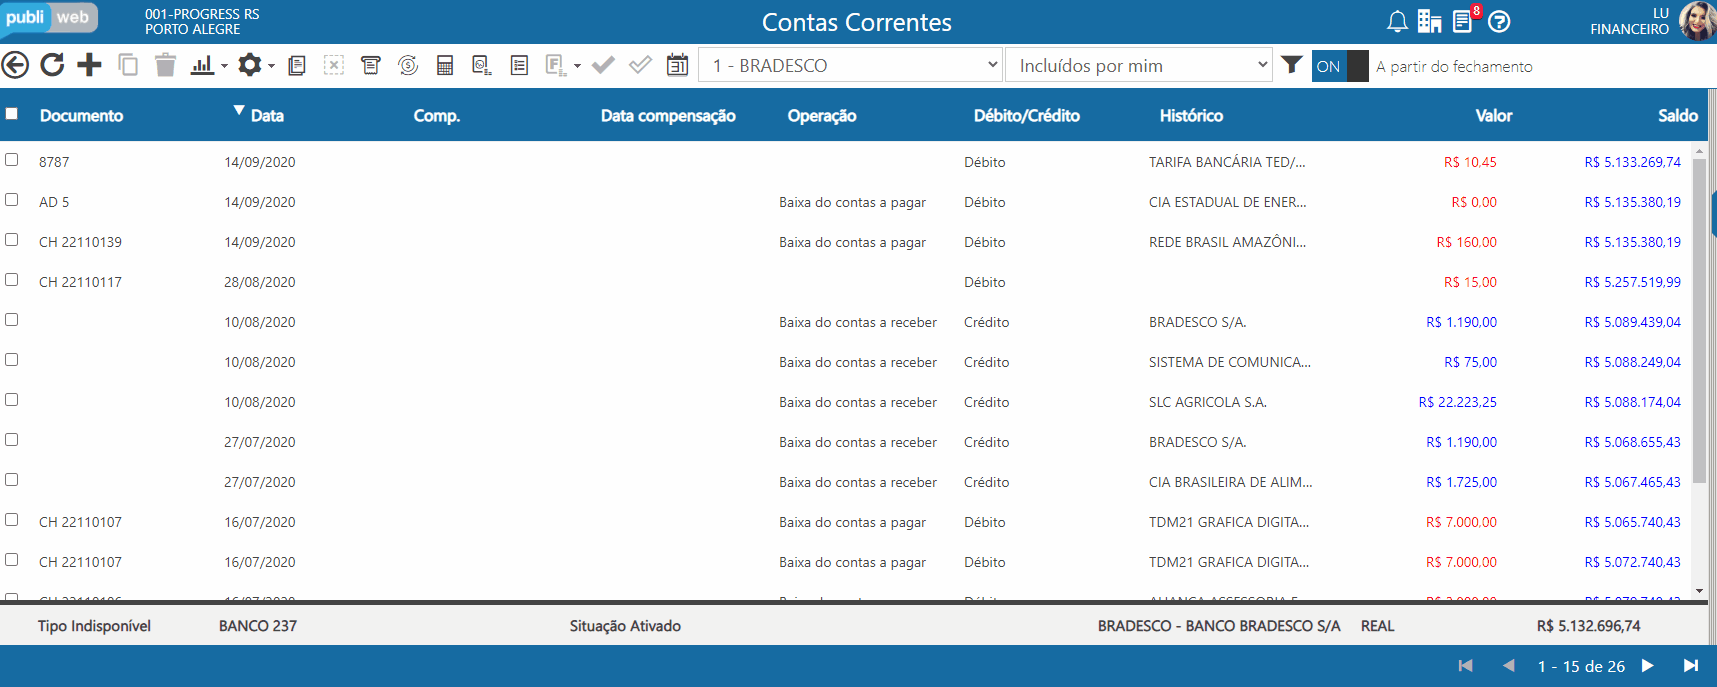The width and height of the screenshot is (1717, 687).
Task: Sort by the Documento column header
Action: tap(81, 116)
